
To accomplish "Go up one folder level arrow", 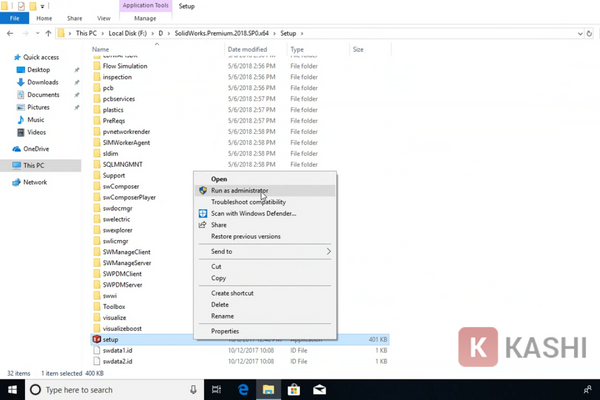I will pyautogui.click(x=48, y=34).
